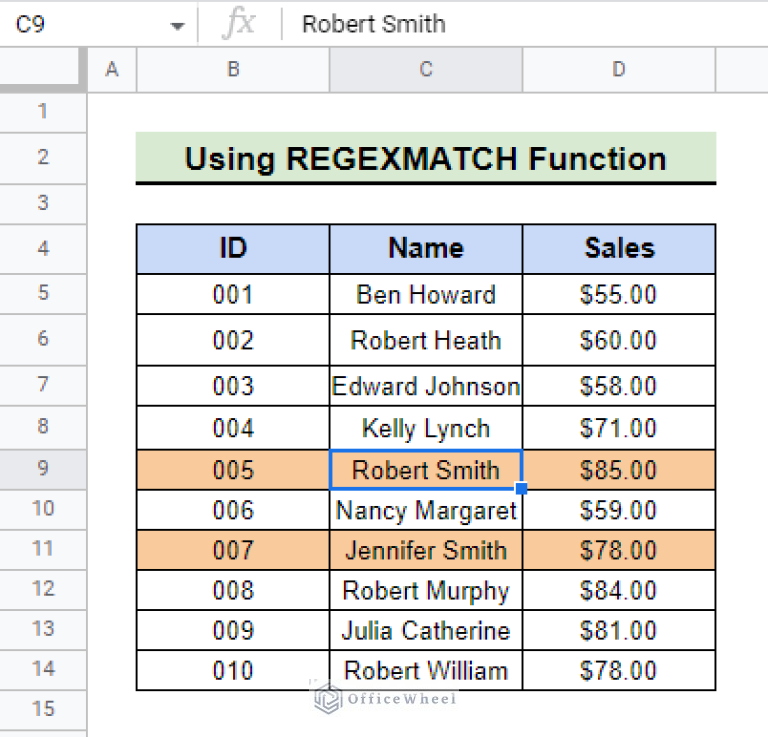768x737 pixels.
Task: Select column C header
Action: (x=426, y=69)
